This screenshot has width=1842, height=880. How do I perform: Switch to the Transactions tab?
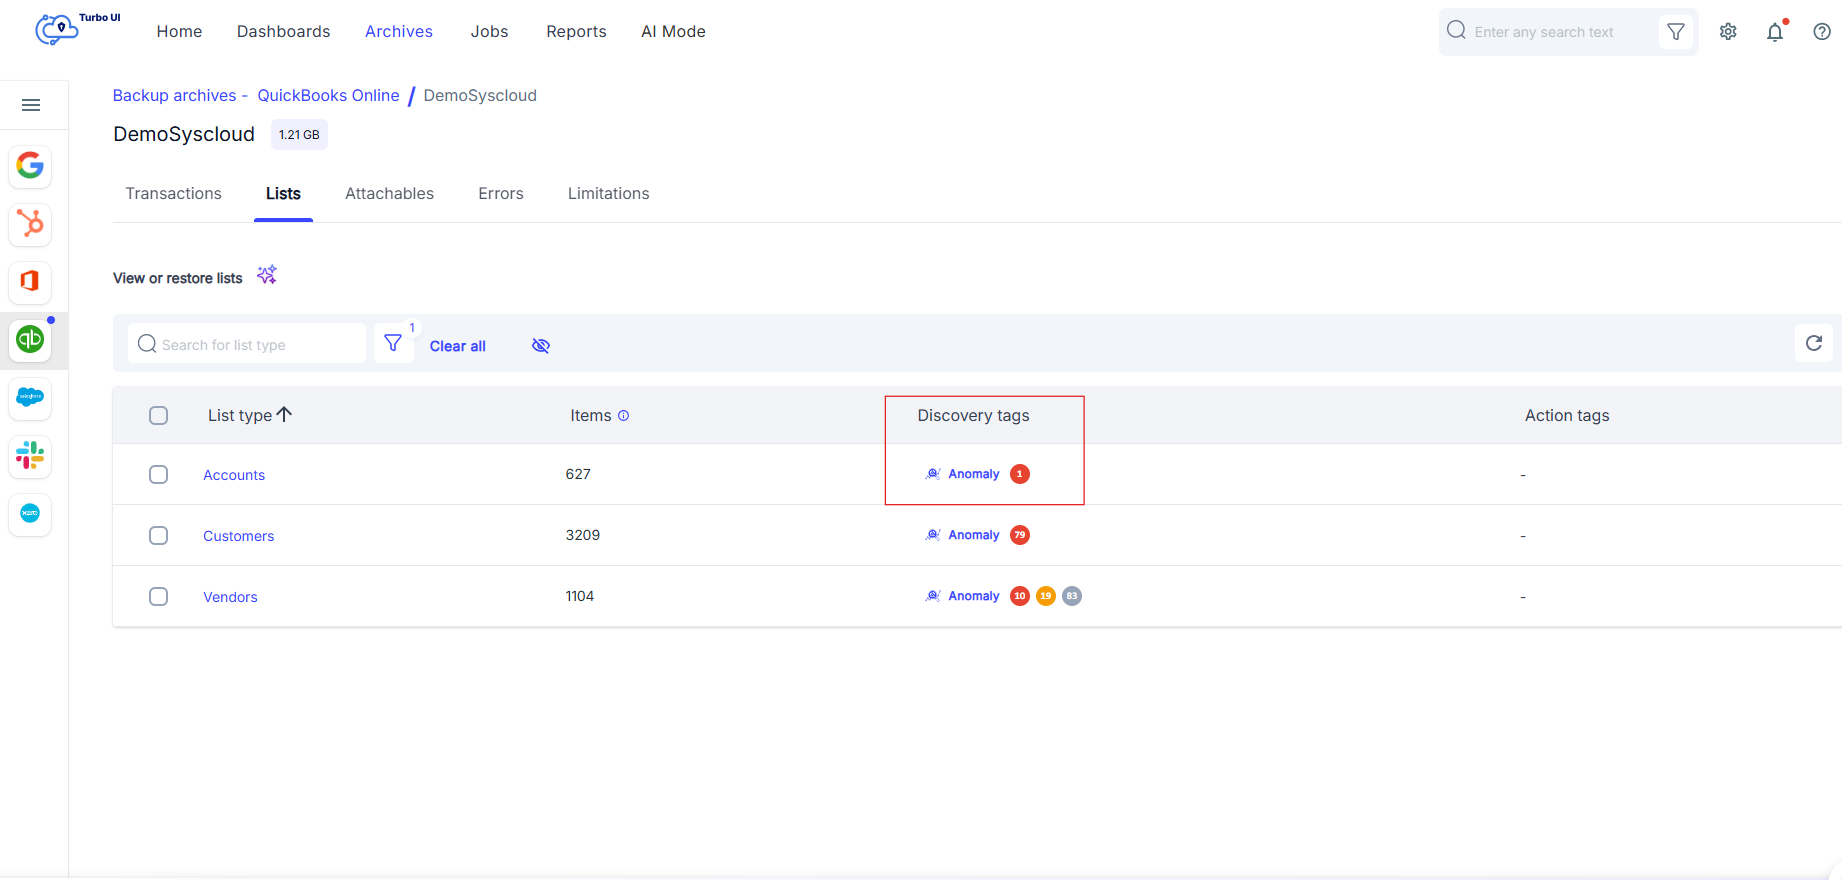click(x=174, y=193)
